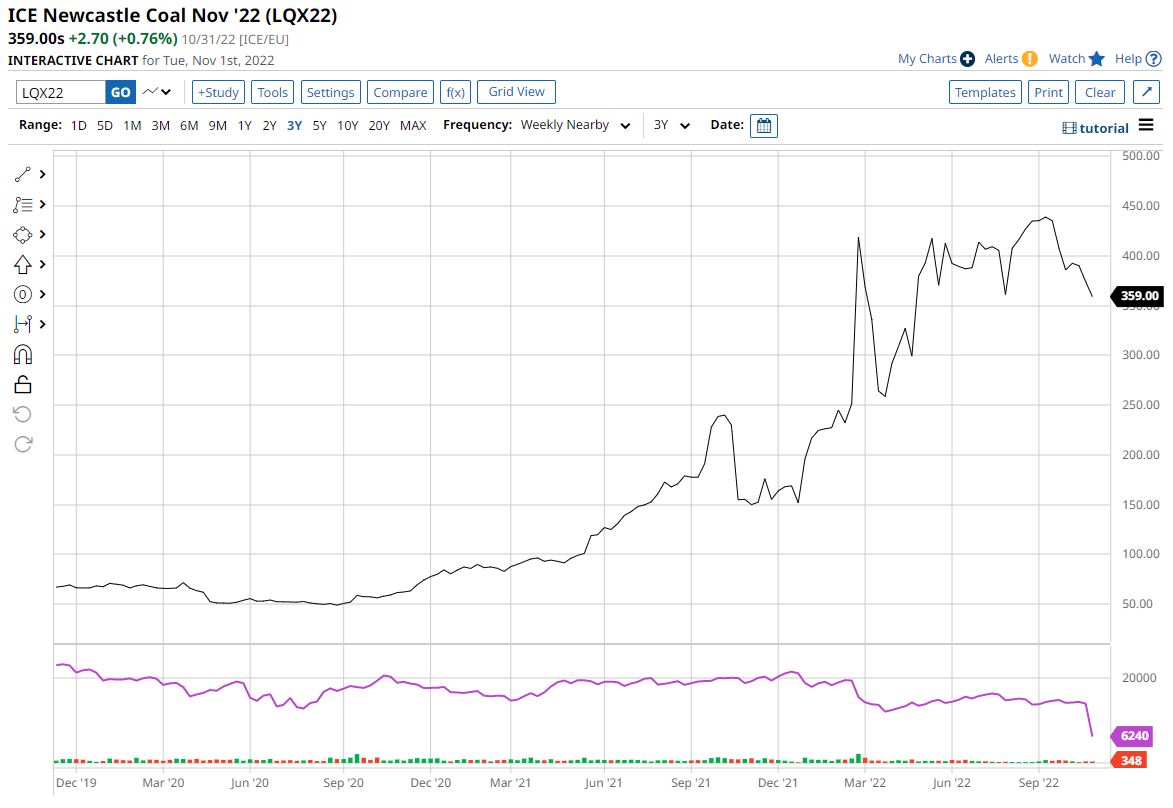Select the shapes drawing tool icon
Screen dimensions: 1173x808
pyautogui.click(x=22, y=234)
